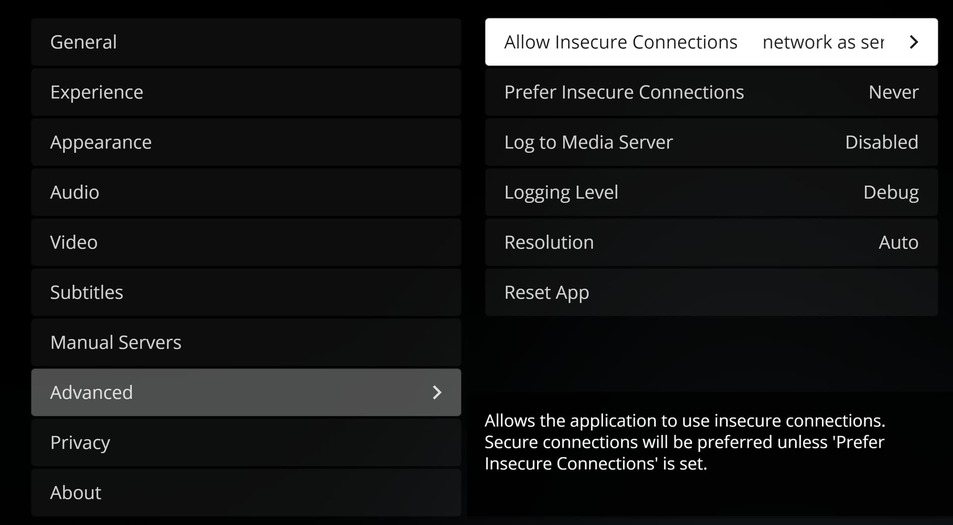Open Subtitles settings
953x525 pixels.
[245, 292]
